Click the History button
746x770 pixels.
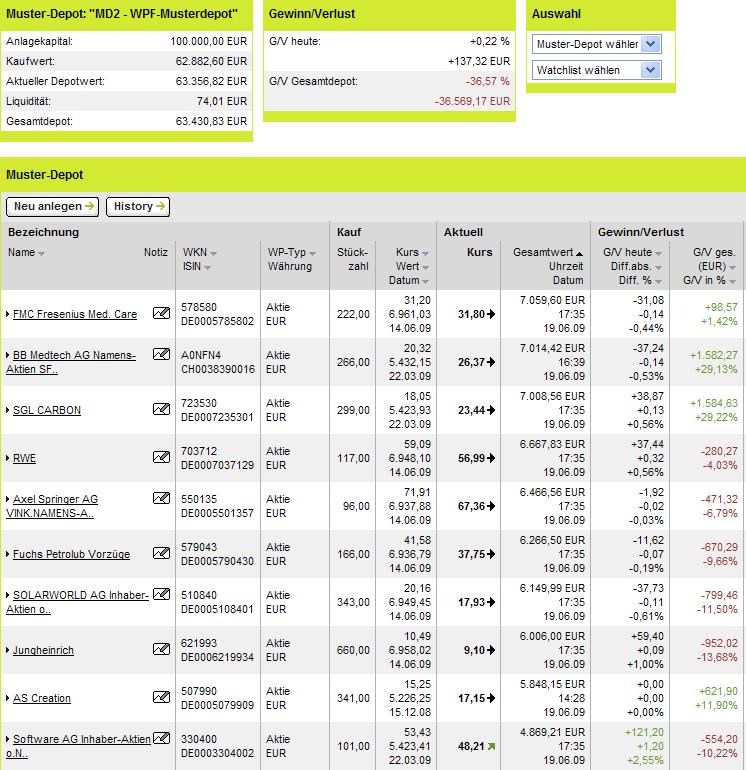coord(138,207)
